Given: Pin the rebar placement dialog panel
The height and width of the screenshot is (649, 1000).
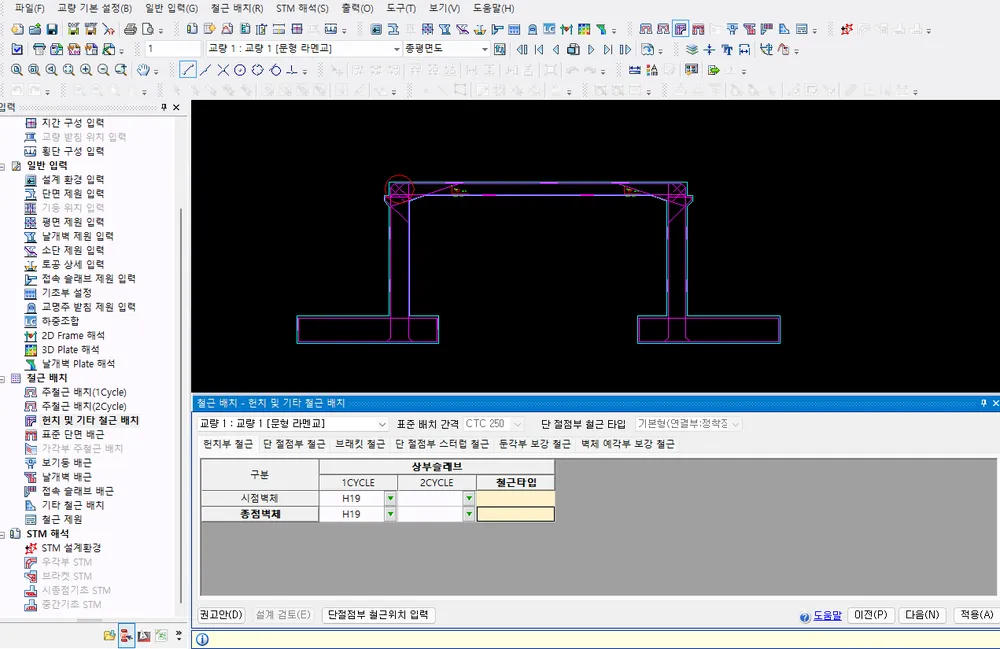Looking at the screenshot, I should pos(983,403).
